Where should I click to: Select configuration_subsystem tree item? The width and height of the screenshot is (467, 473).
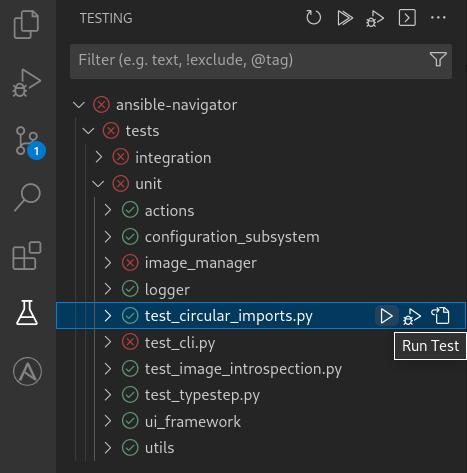[261, 236]
